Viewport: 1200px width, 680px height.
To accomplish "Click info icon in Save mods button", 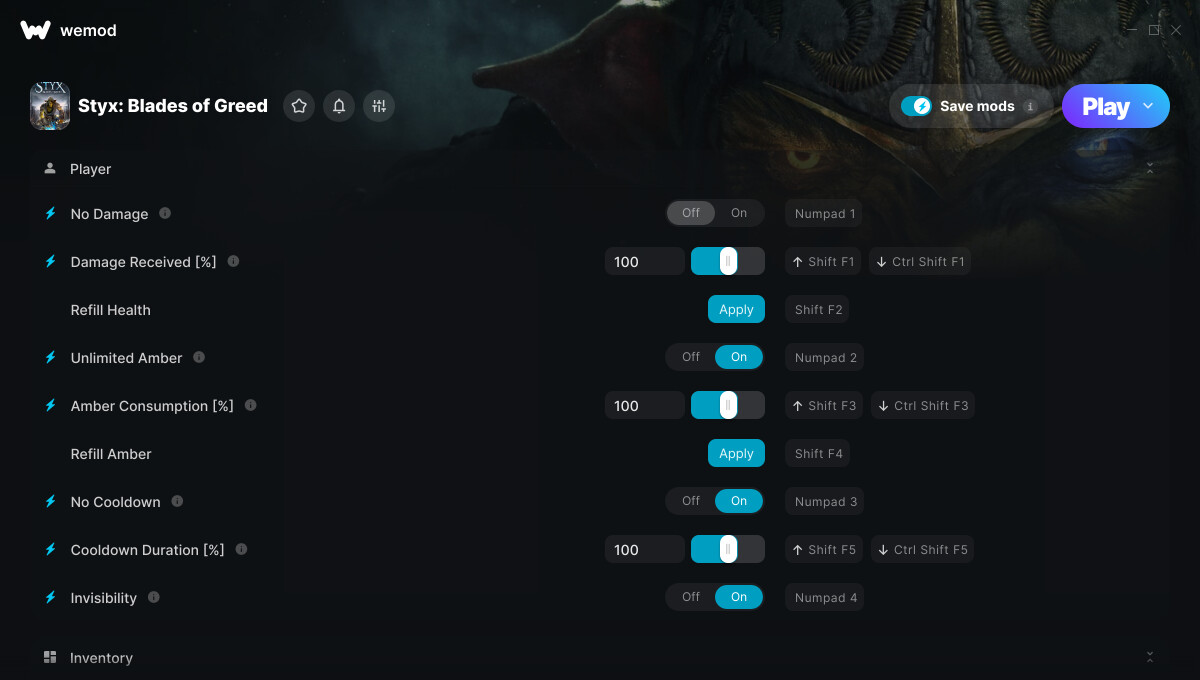I will (x=1030, y=106).
